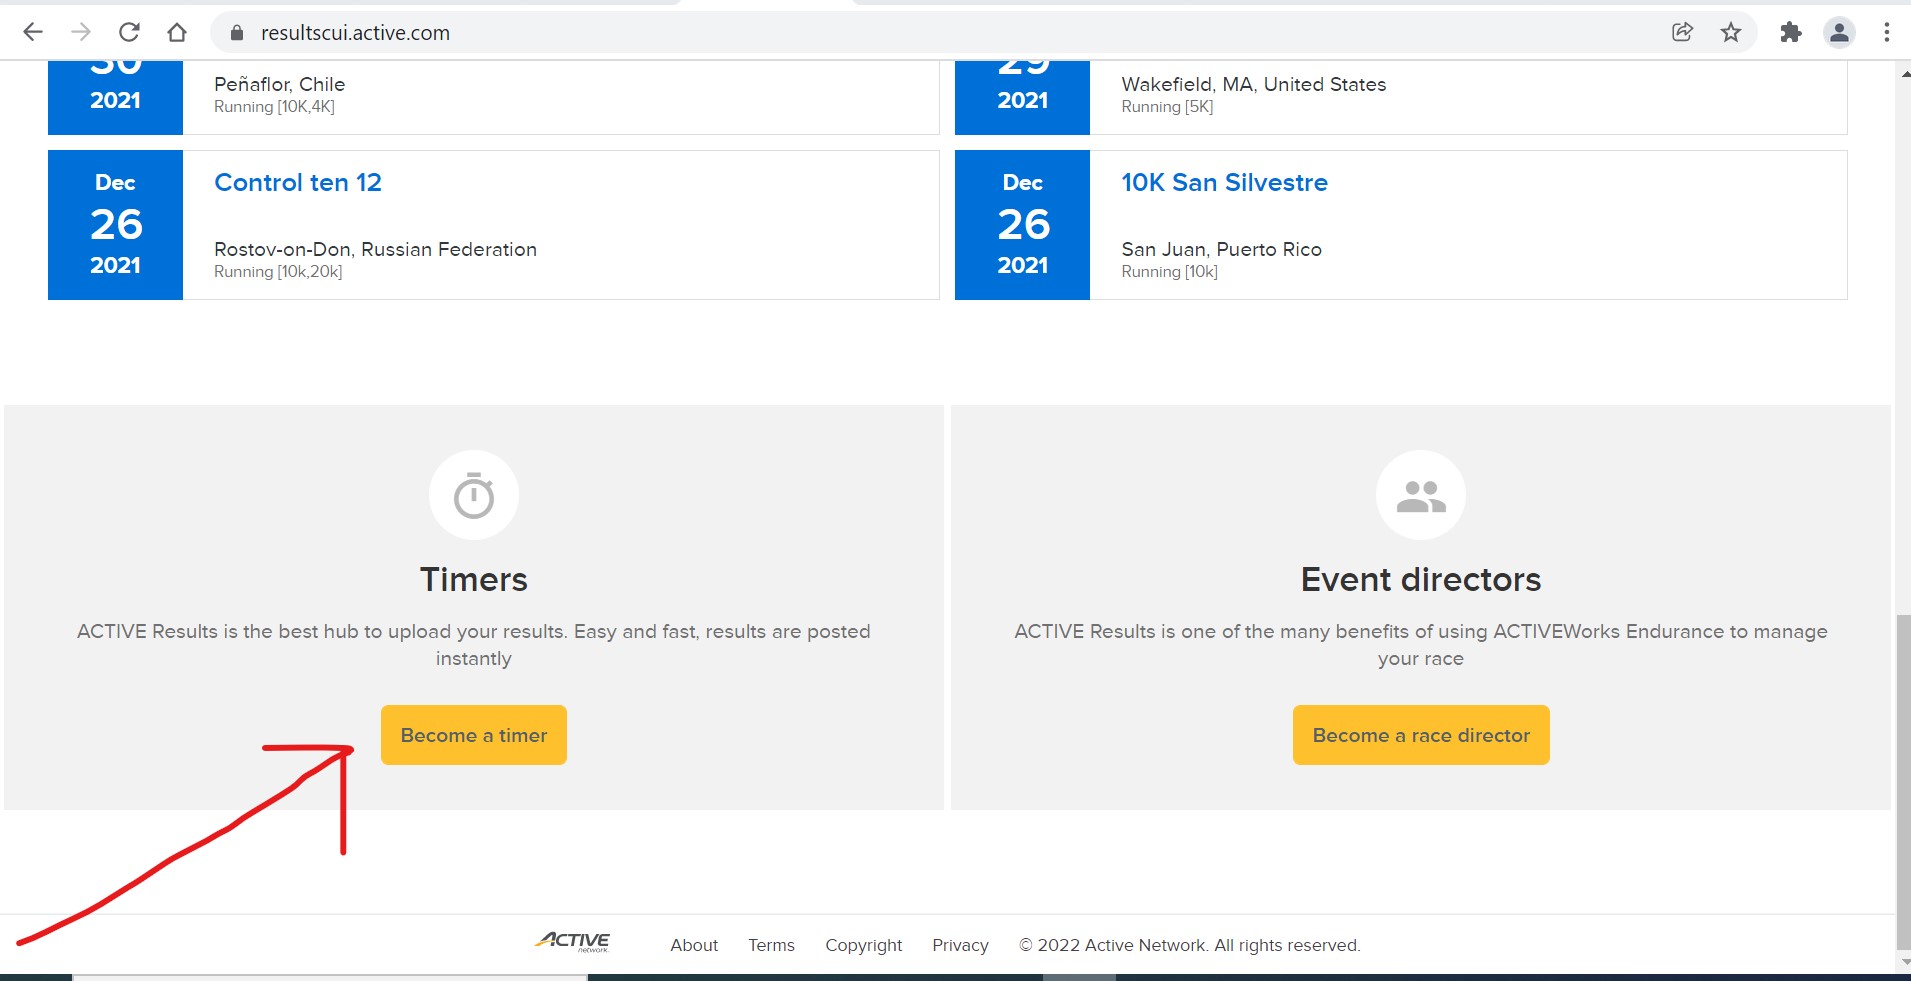Click the share page icon in address bar
The image size is (1911, 981).
pyautogui.click(x=1682, y=32)
